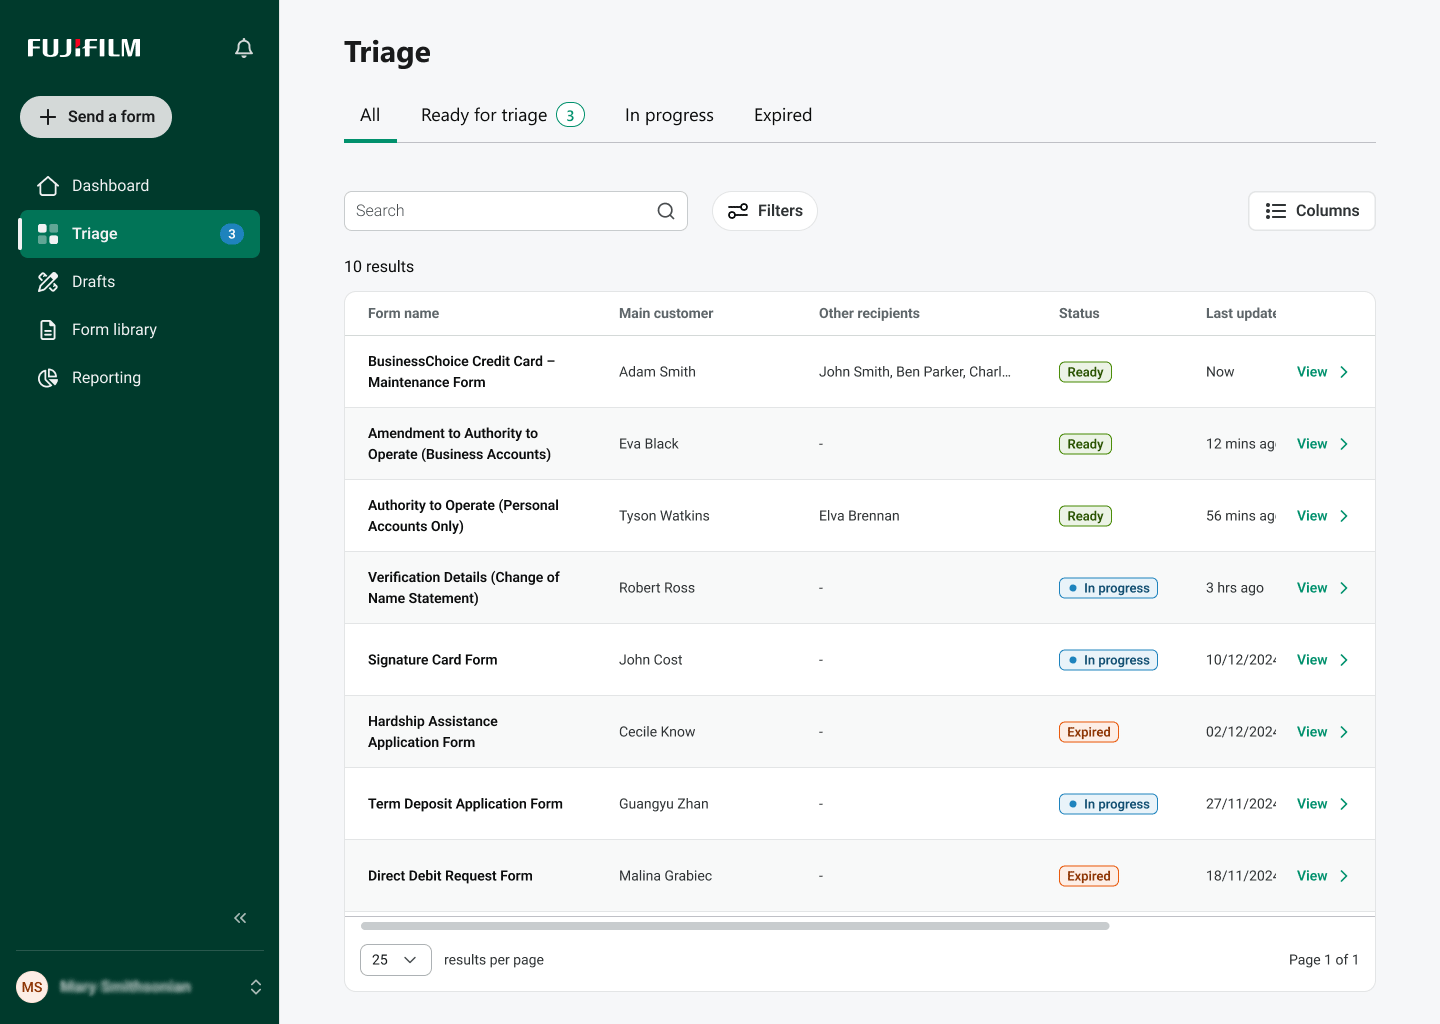1440x1024 pixels.
Task: Click the Dashboard home icon
Action: coord(47,185)
